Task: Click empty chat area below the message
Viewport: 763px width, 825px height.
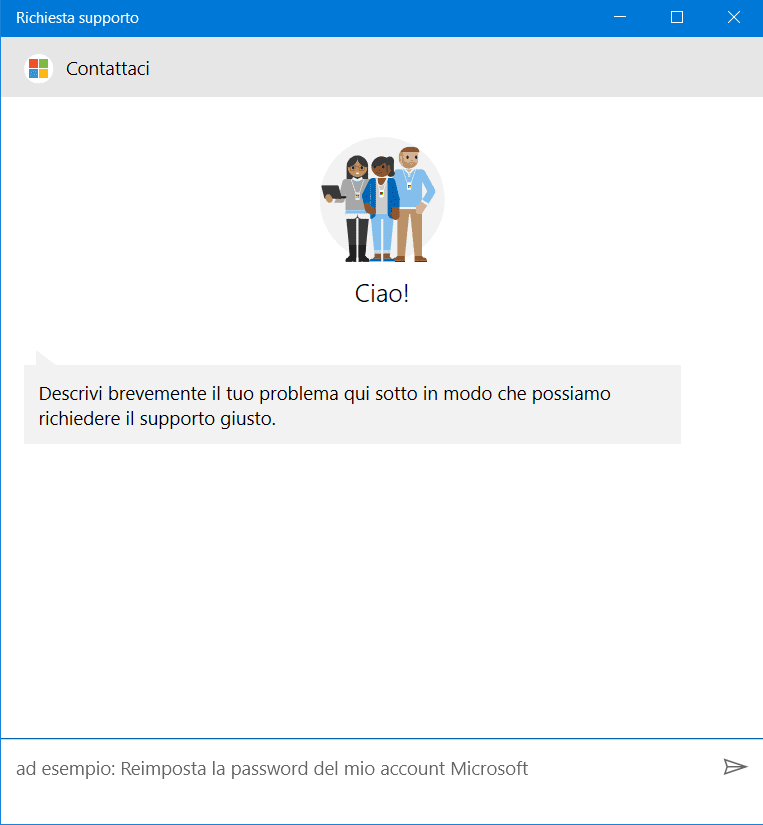Action: point(380,590)
